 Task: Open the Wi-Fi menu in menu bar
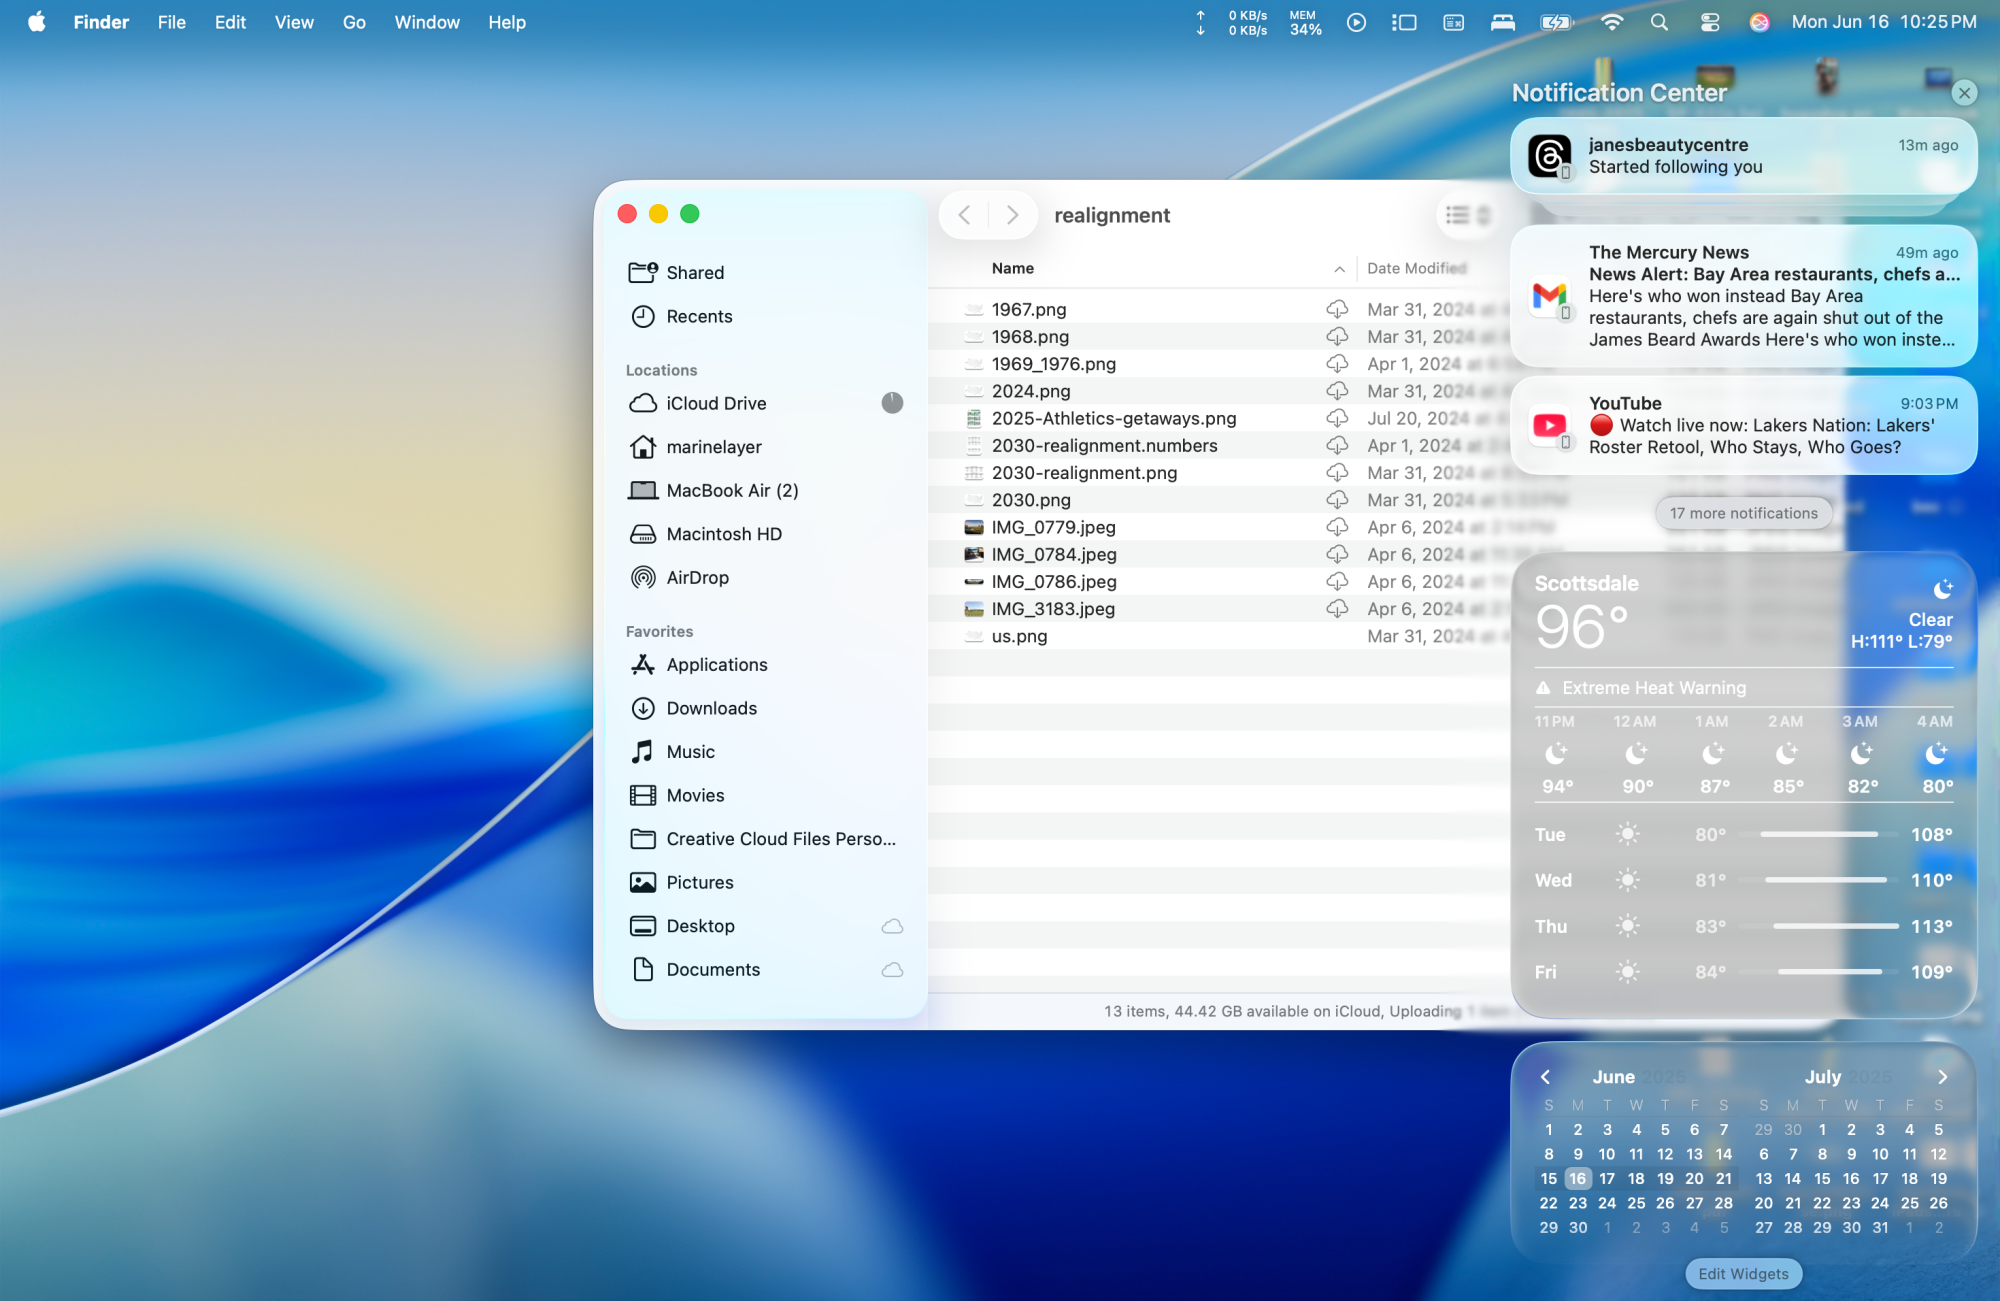tap(1612, 21)
